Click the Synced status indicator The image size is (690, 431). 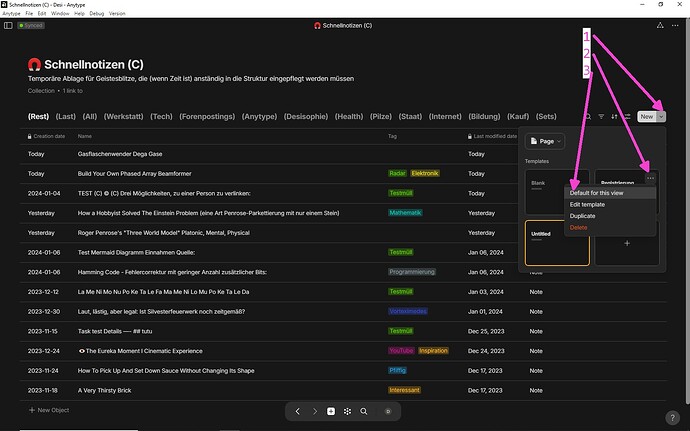coord(31,26)
